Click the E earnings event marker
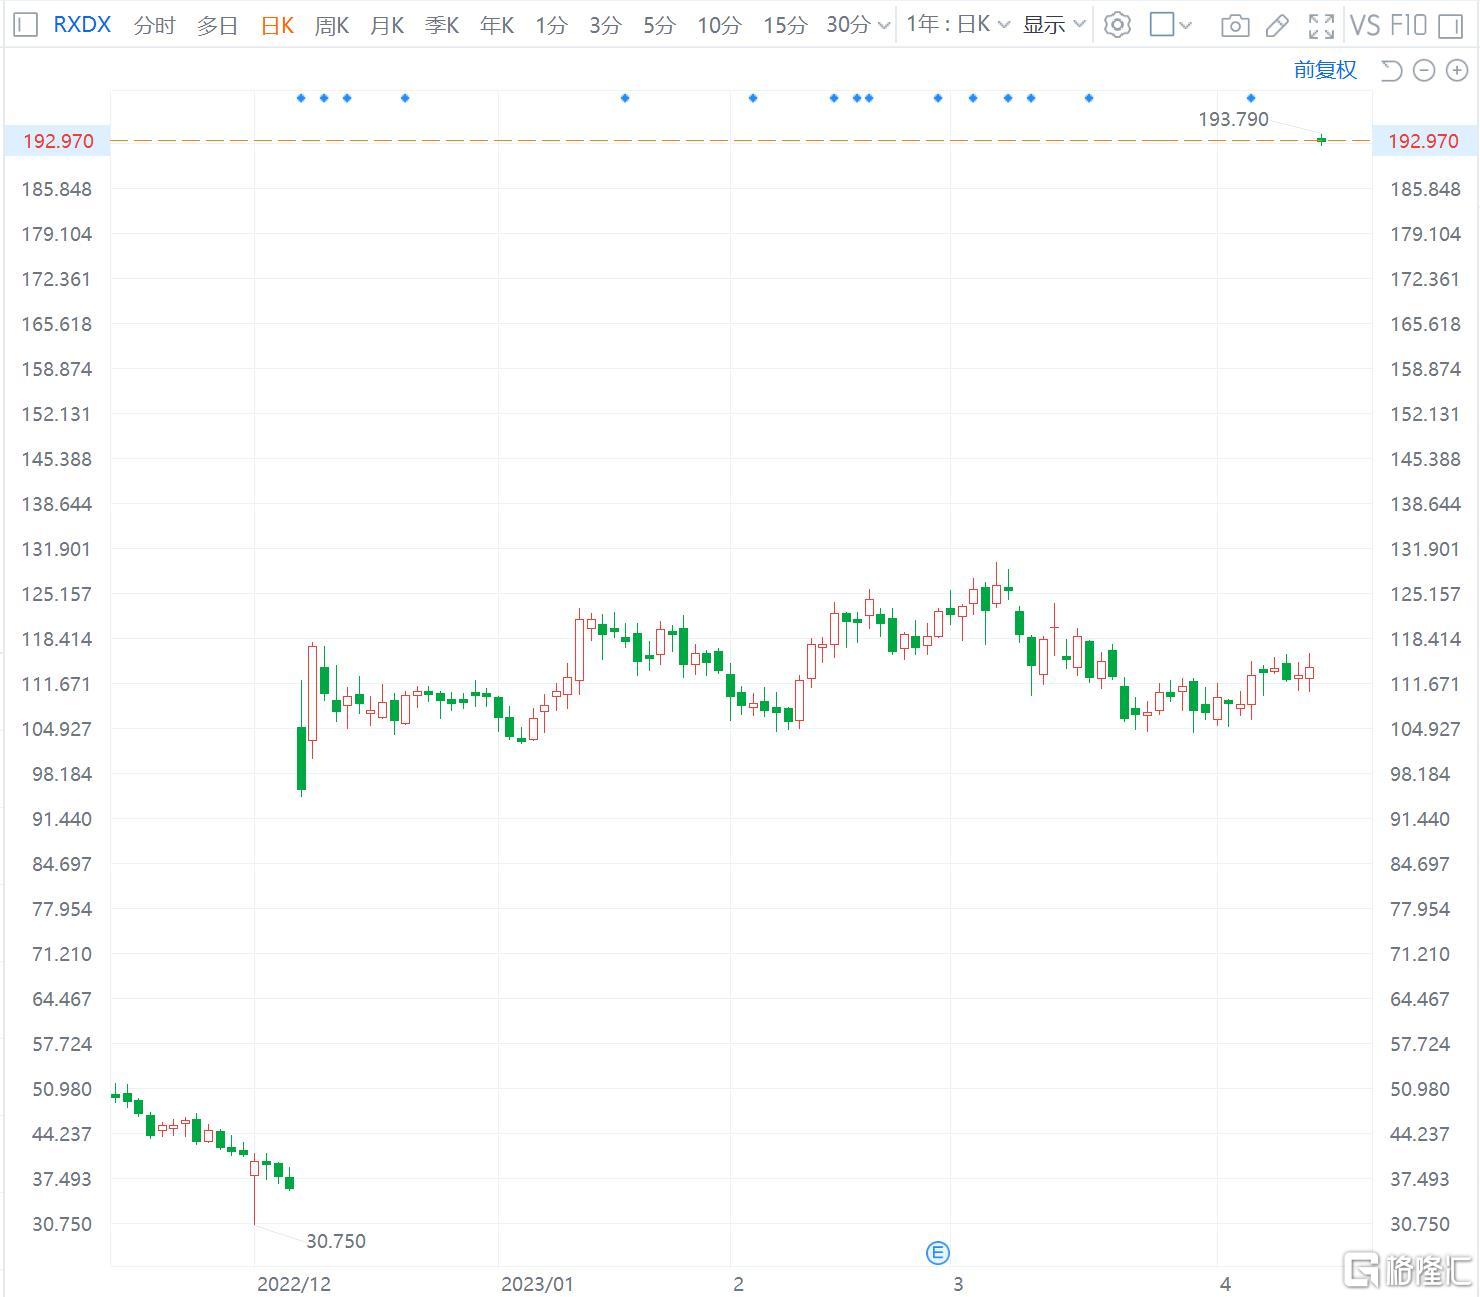 tap(937, 1252)
